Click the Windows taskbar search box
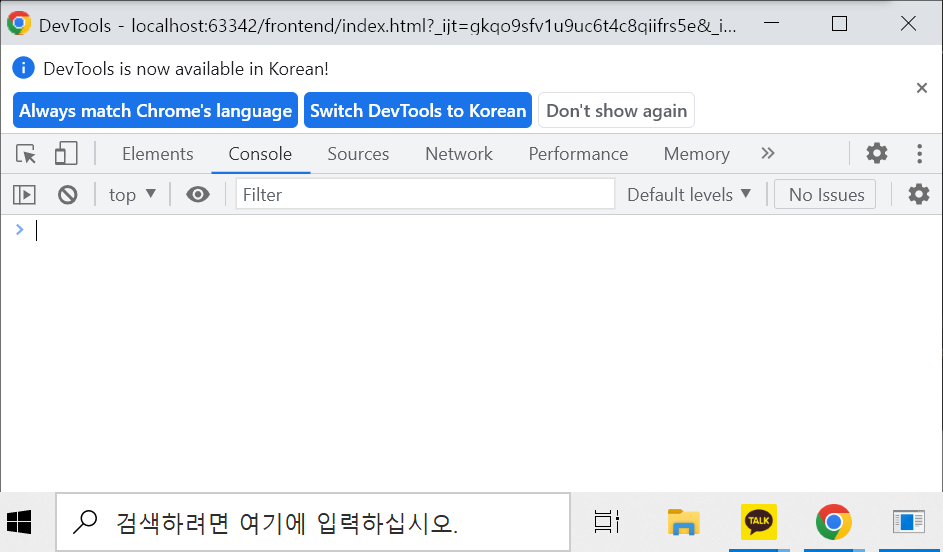The width and height of the screenshot is (943, 552). coord(313,522)
